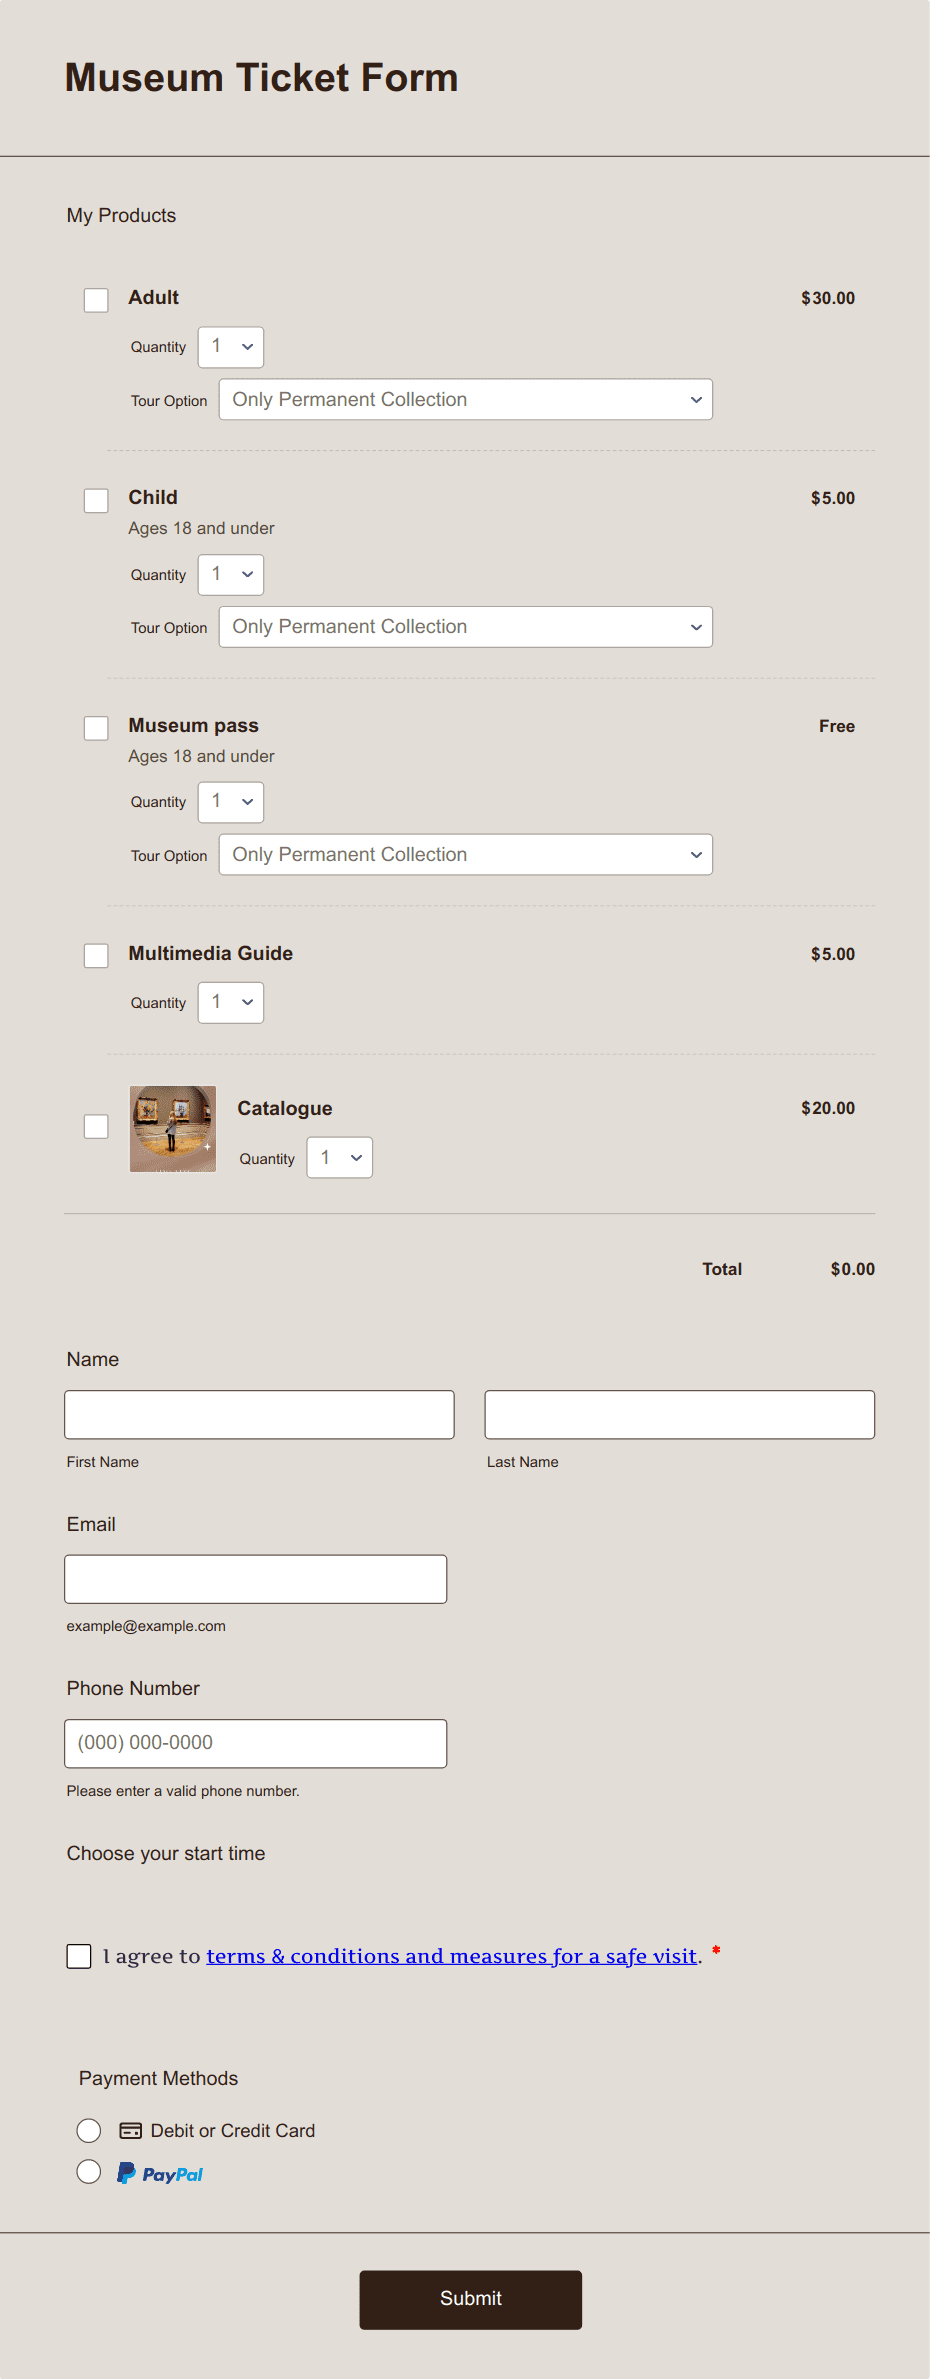Check the Adult ticket checkbox
The image size is (930, 2379).
click(x=95, y=299)
